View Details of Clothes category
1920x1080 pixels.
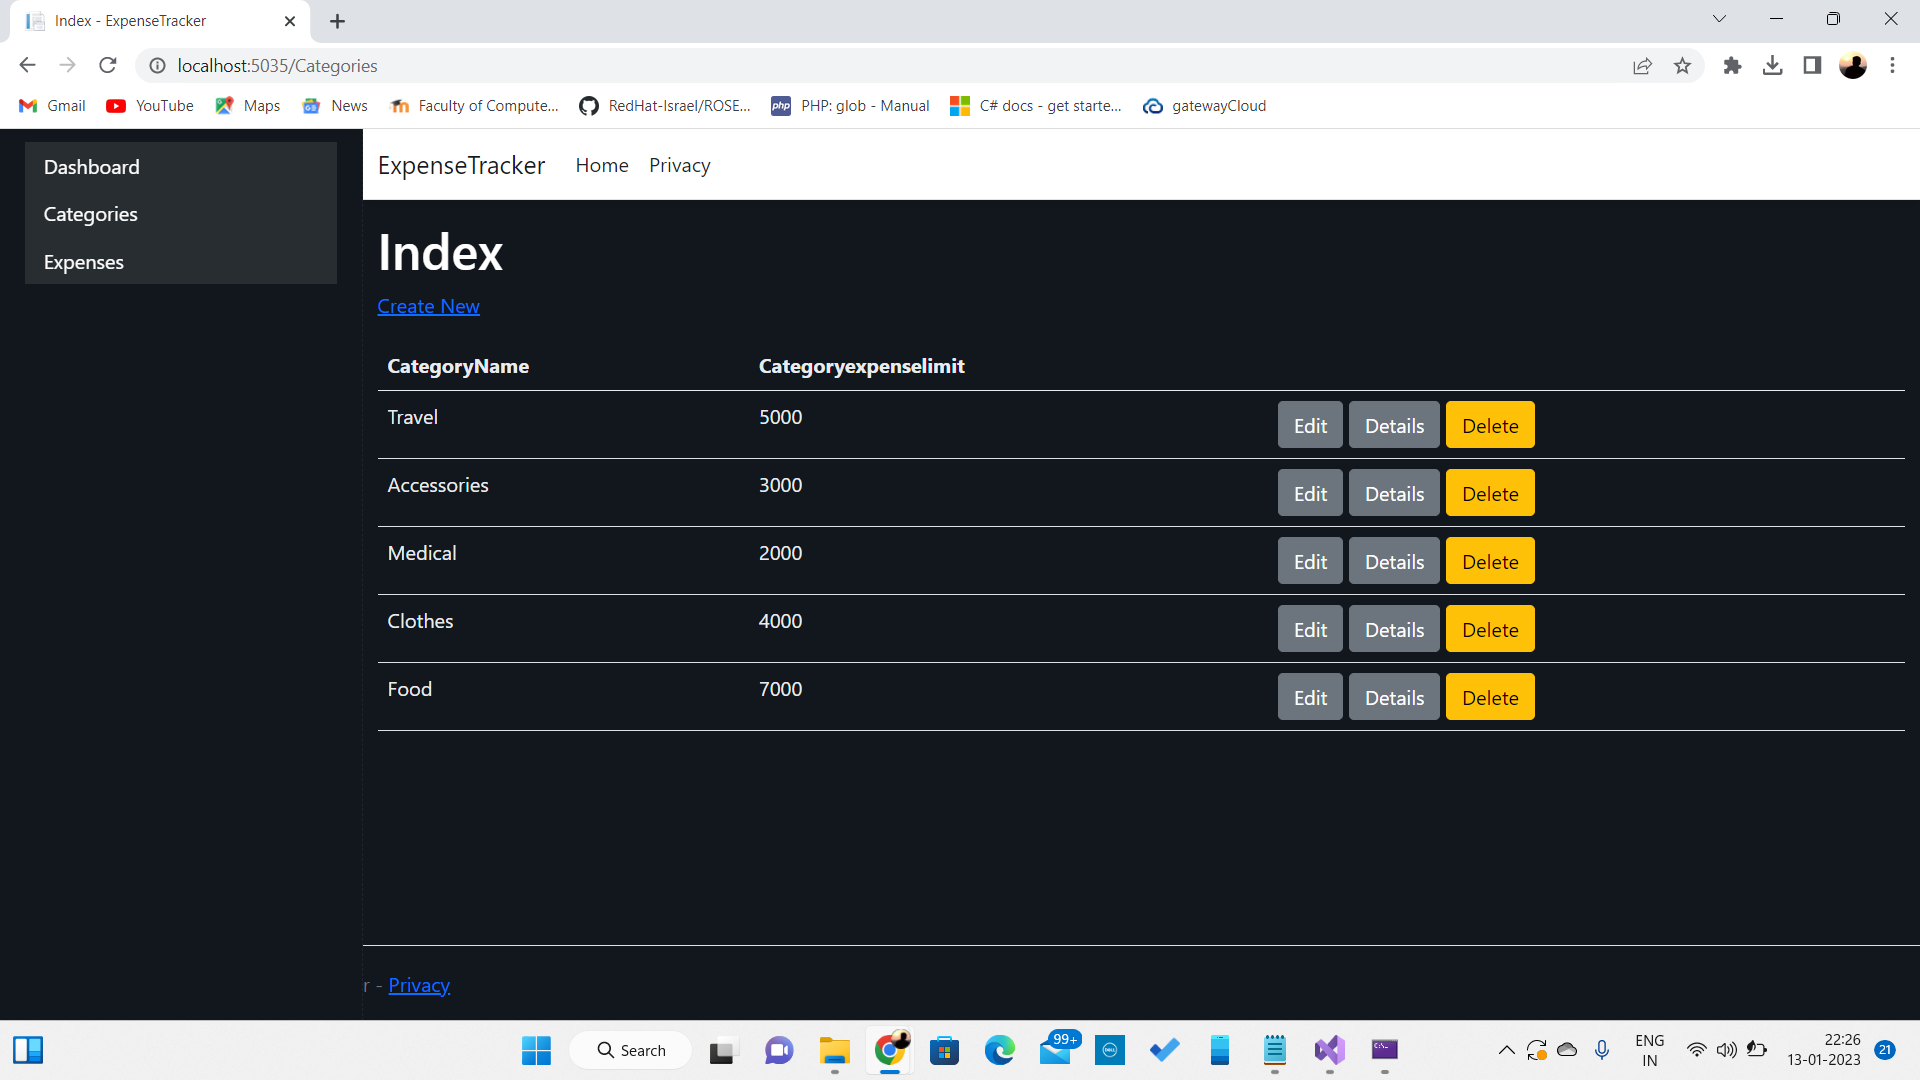[1394, 629]
